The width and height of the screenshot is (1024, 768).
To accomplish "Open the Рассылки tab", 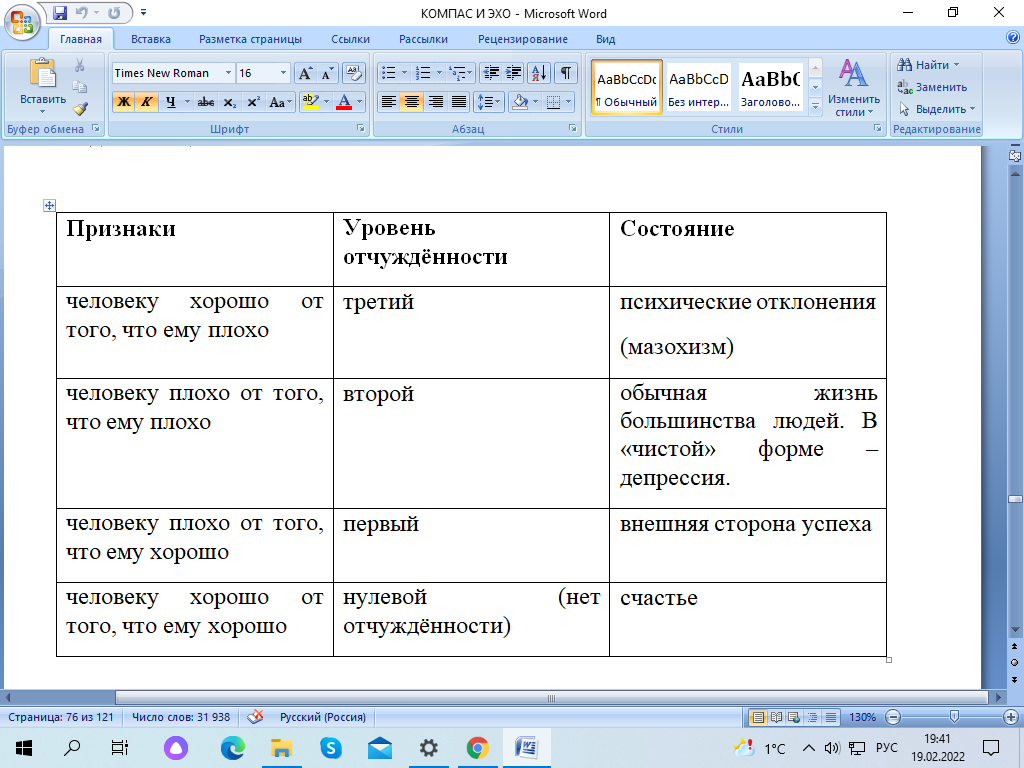I will pyautogui.click(x=423, y=39).
